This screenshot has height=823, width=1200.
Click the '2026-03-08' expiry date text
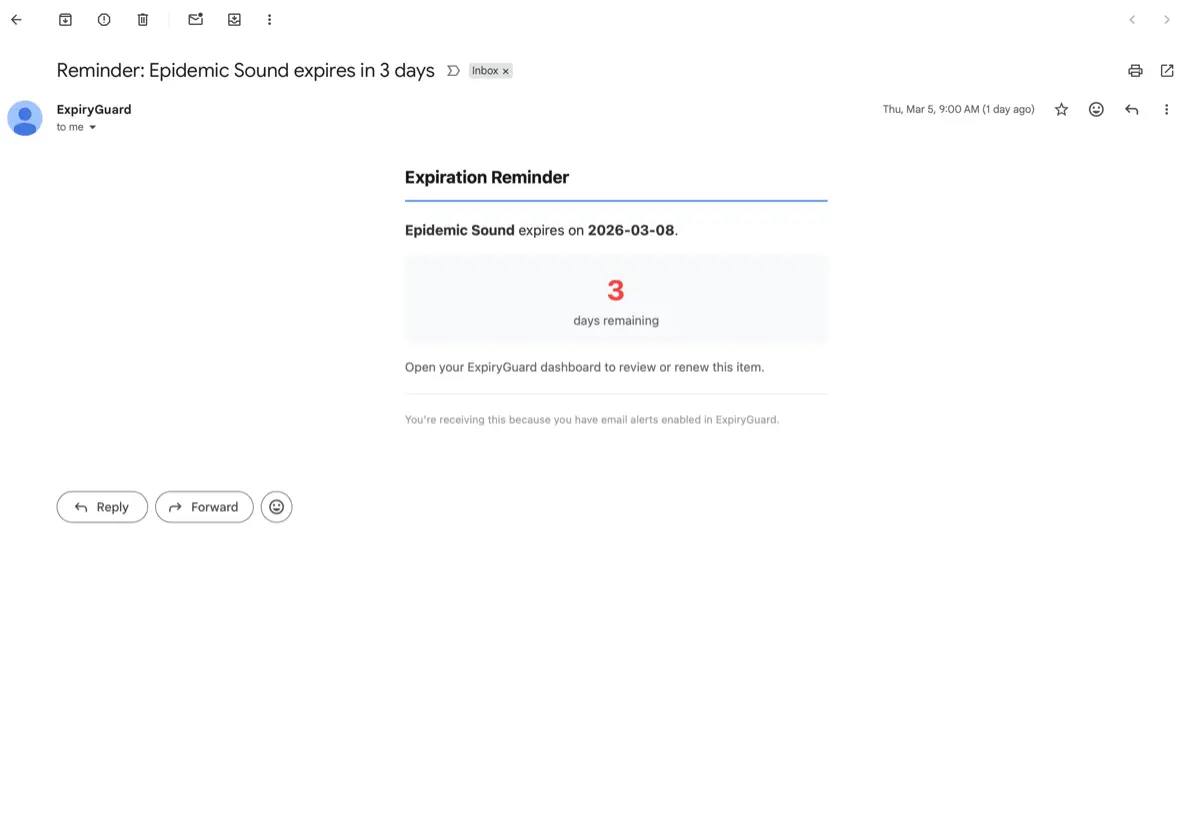coord(631,230)
